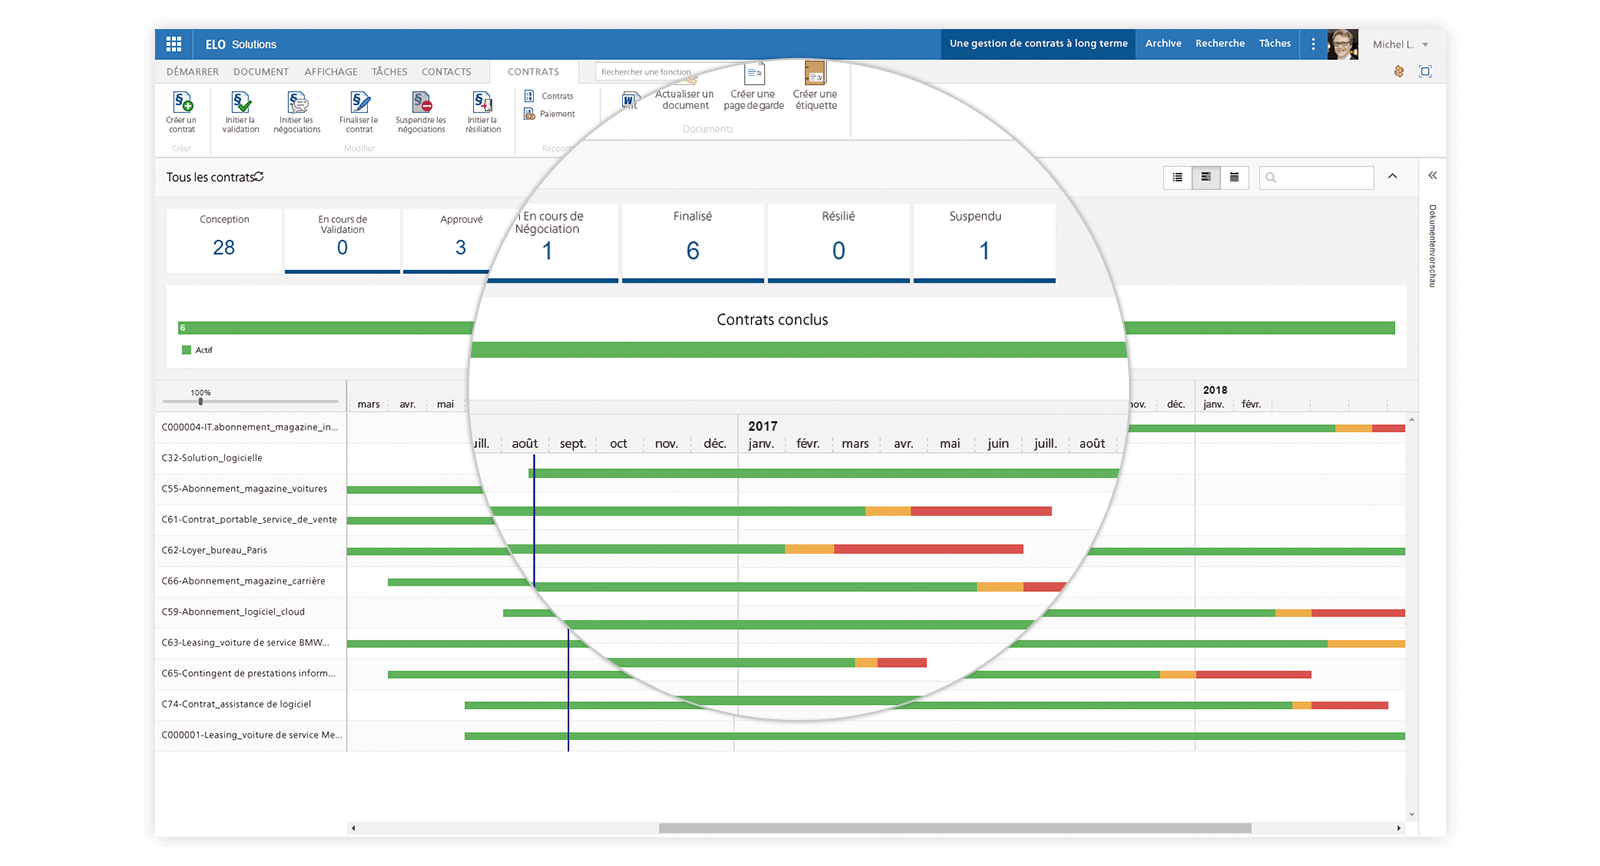Viewport: 1600px width, 866px height.
Task: Click 'Initier la résiliation' icon
Action: point(483,103)
